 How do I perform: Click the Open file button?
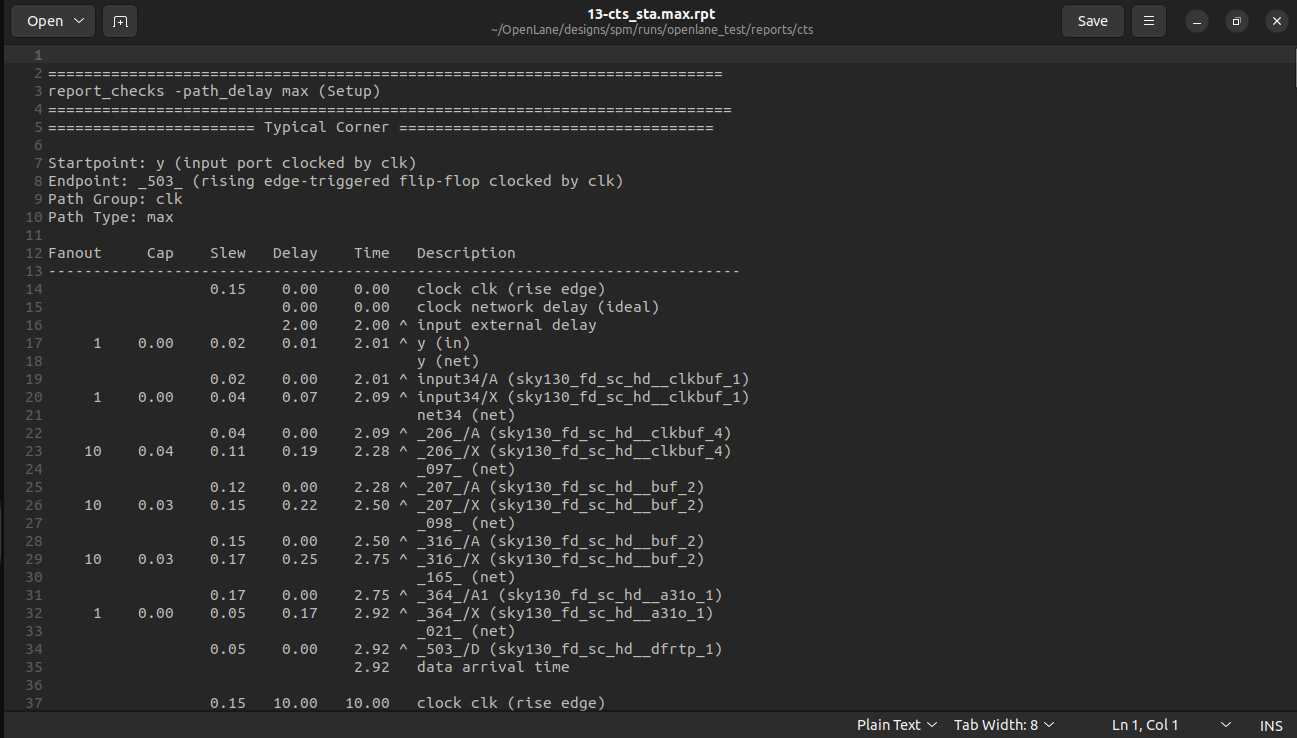43,20
